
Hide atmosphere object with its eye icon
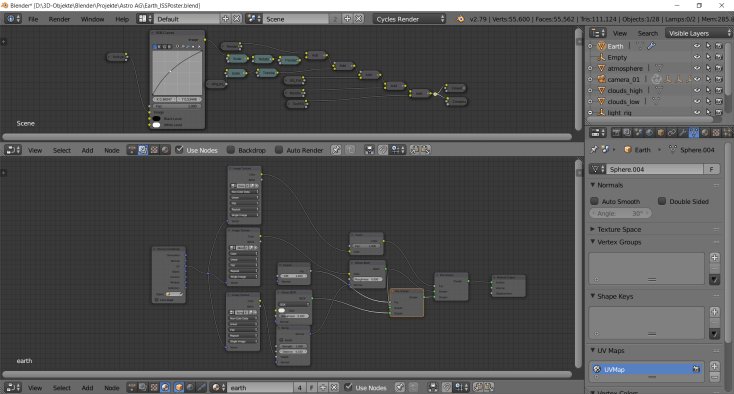[697, 68]
